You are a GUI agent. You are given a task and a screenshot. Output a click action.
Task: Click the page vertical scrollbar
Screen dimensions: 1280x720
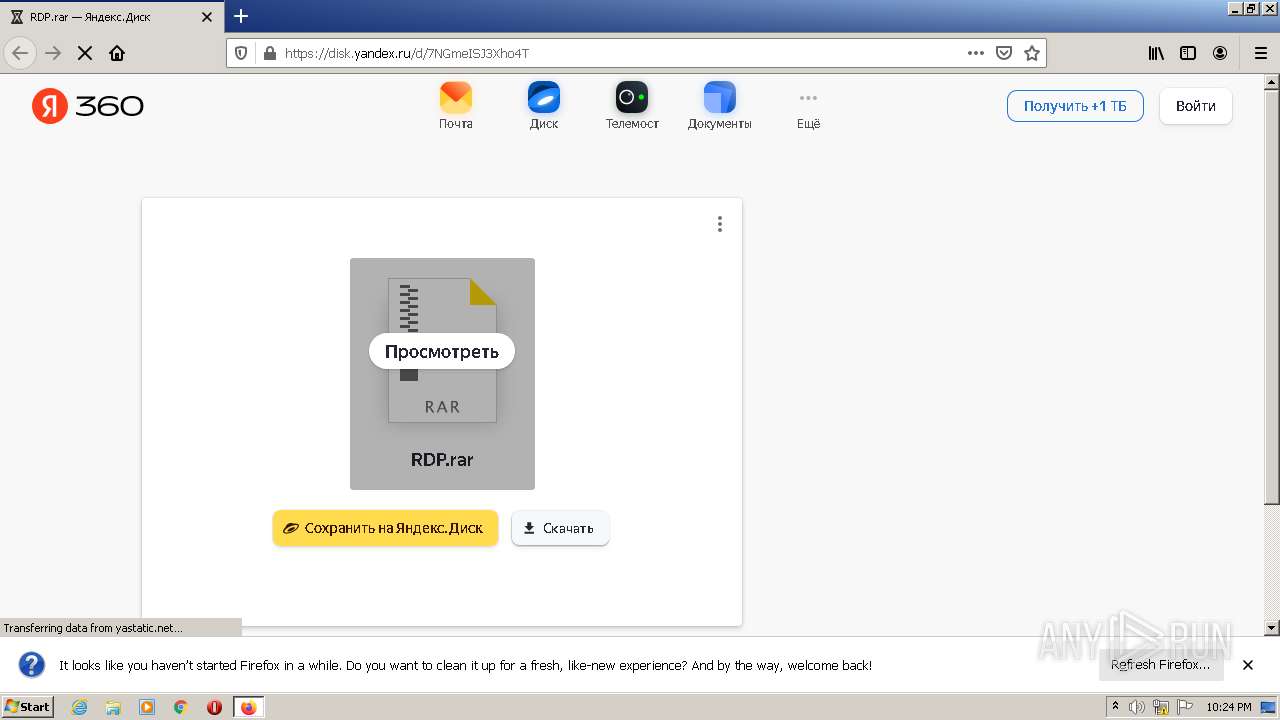(x=1272, y=296)
